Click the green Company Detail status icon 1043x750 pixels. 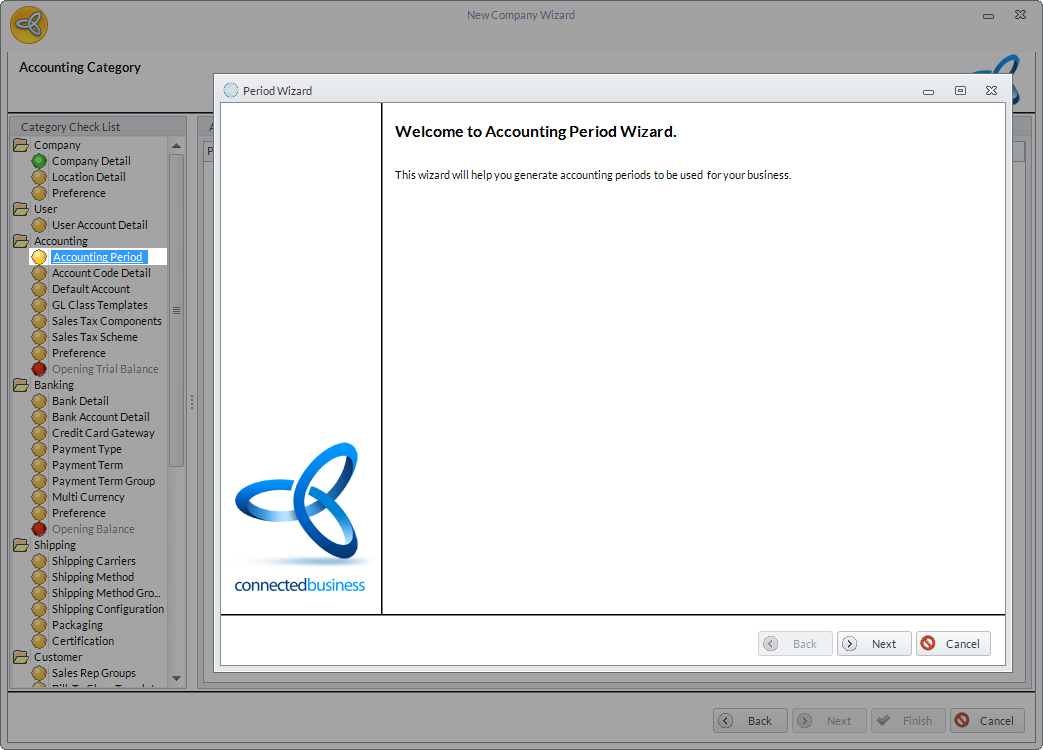click(x=39, y=161)
